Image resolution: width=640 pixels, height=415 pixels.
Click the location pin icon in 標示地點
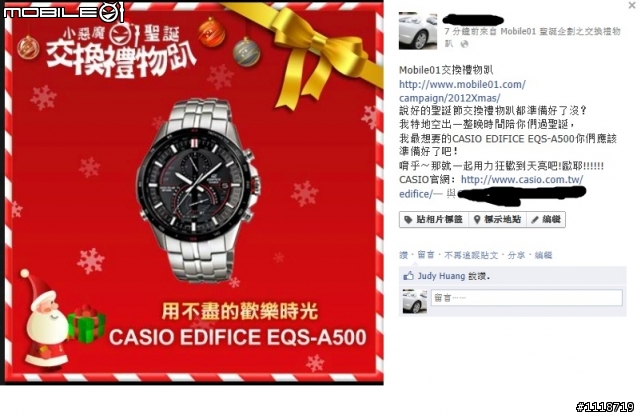(x=476, y=220)
